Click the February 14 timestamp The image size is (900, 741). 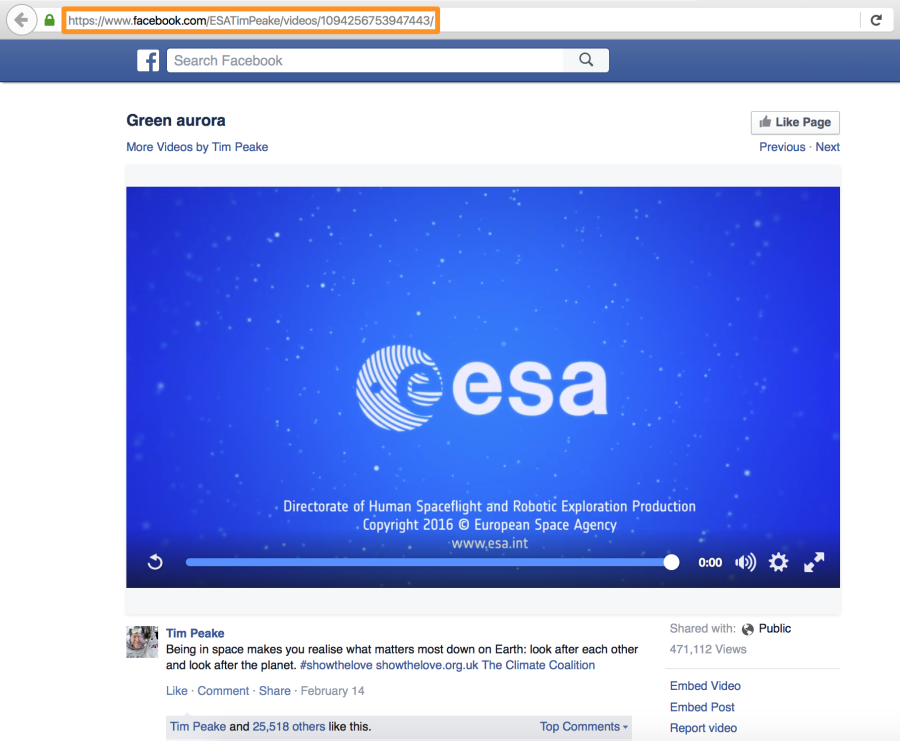coord(332,690)
